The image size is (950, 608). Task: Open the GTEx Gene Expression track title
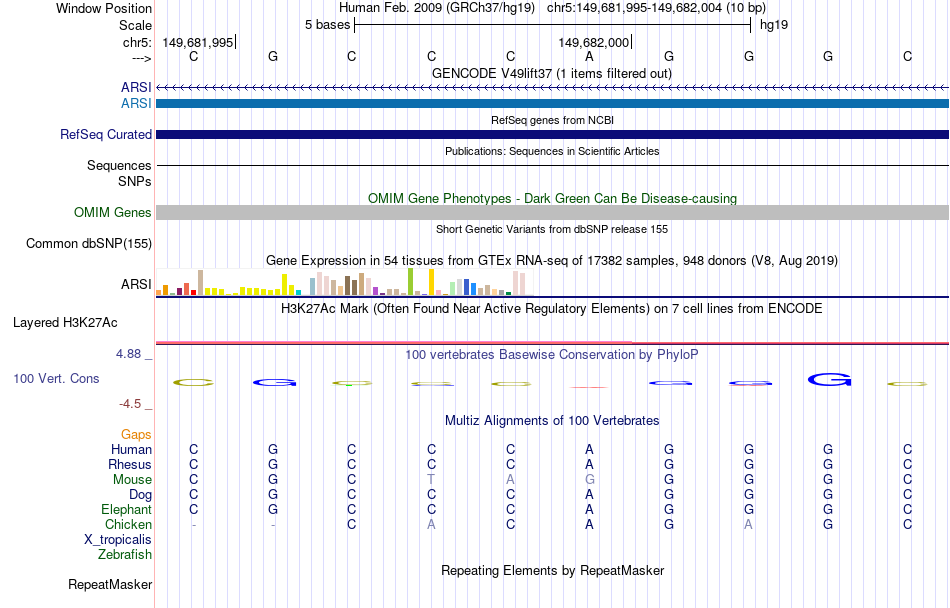[552, 260]
